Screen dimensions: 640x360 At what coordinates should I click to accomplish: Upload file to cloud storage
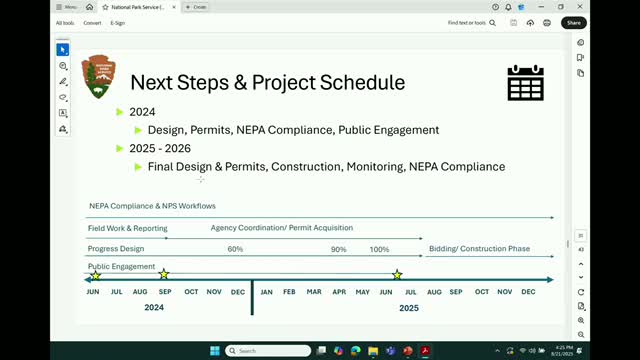pyautogui.click(x=530, y=23)
